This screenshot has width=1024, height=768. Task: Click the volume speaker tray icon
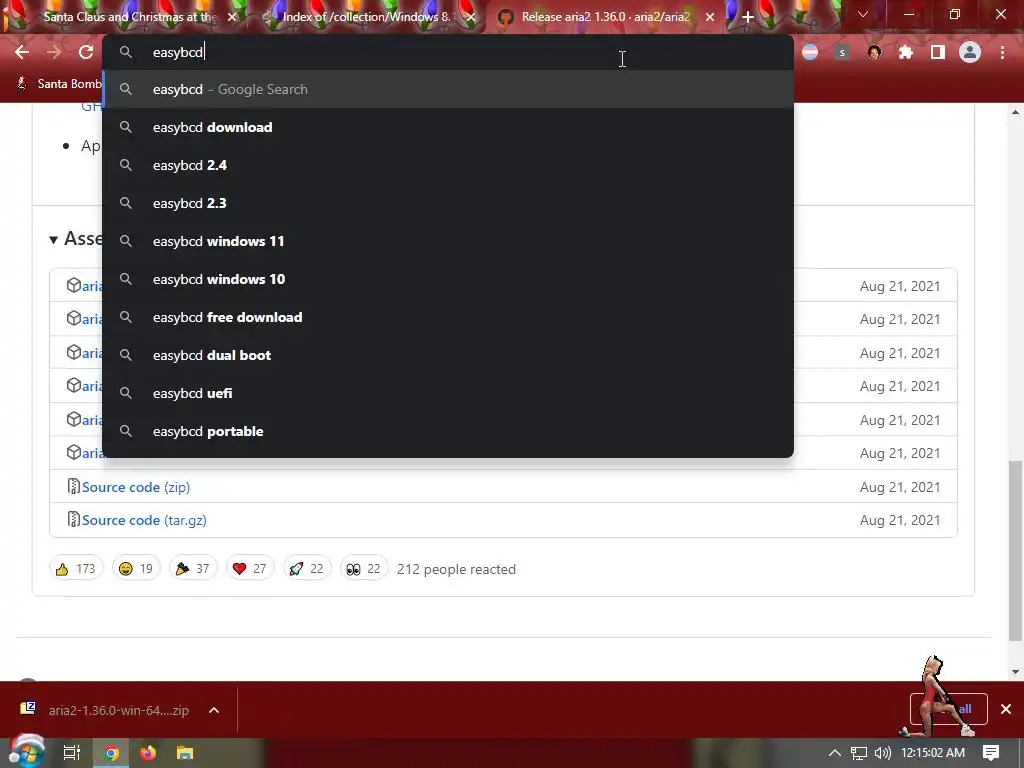click(x=883, y=753)
